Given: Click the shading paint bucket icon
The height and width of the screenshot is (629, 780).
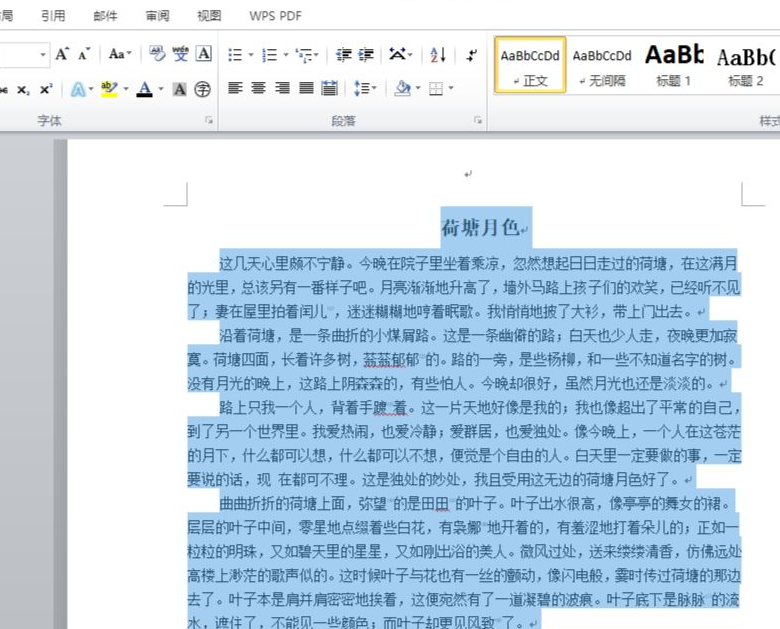Looking at the screenshot, I should pos(402,88).
